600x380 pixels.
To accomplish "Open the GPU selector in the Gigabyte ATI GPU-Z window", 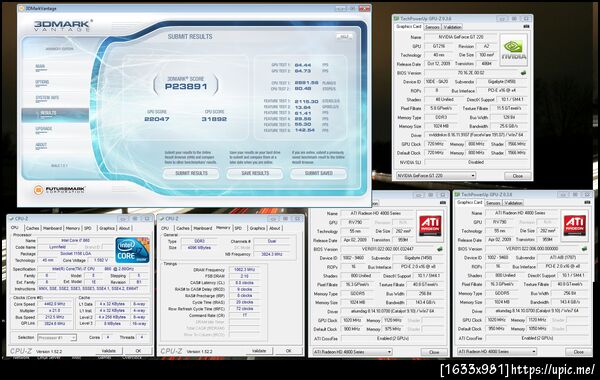I will coord(352,352).
